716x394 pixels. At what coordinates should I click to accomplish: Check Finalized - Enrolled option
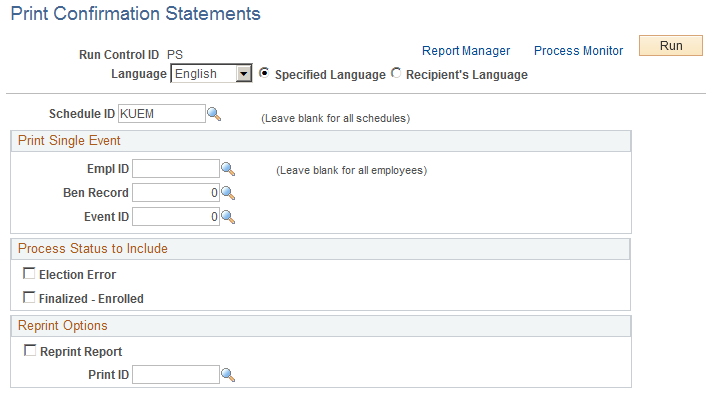[29, 298]
